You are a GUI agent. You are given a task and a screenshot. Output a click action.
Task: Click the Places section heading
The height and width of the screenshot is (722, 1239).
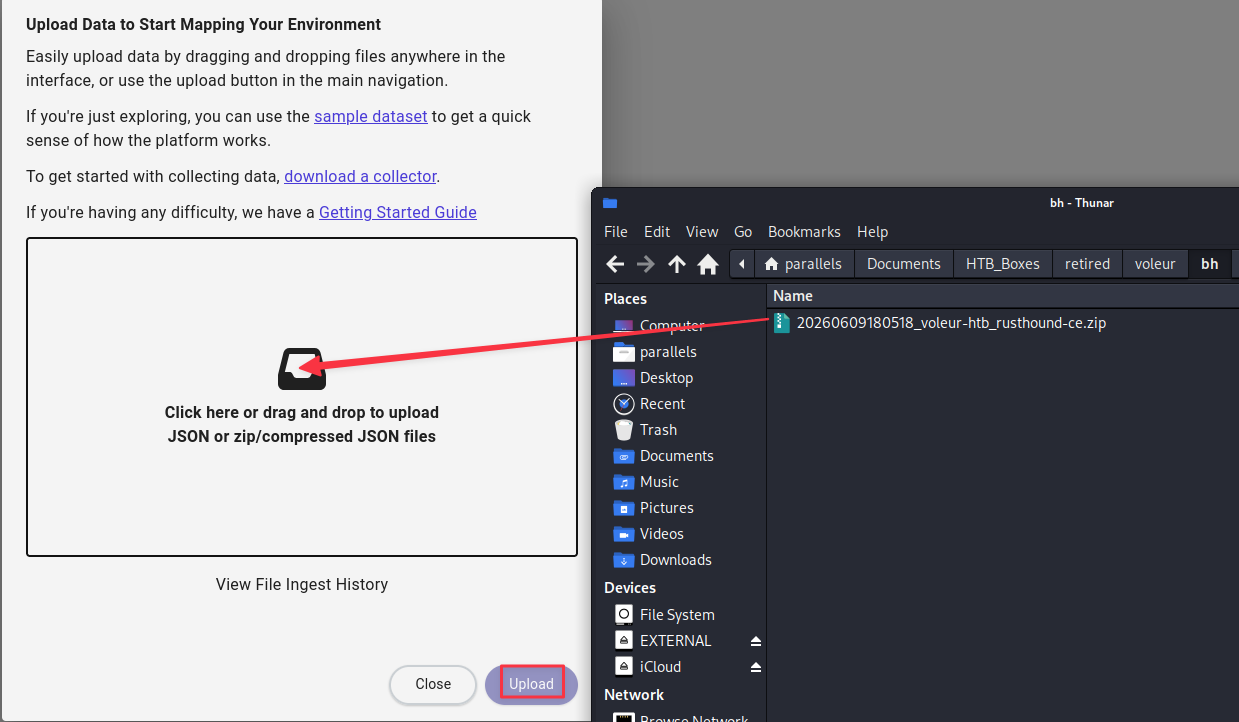pyautogui.click(x=625, y=299)
